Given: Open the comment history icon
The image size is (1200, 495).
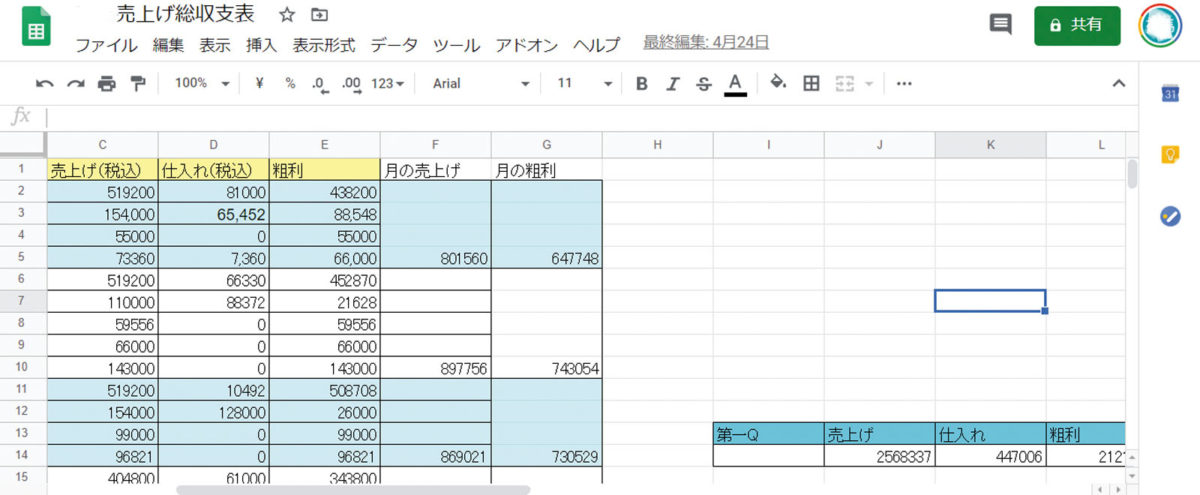Looking at the screenshot, I should coord(1000,25).
